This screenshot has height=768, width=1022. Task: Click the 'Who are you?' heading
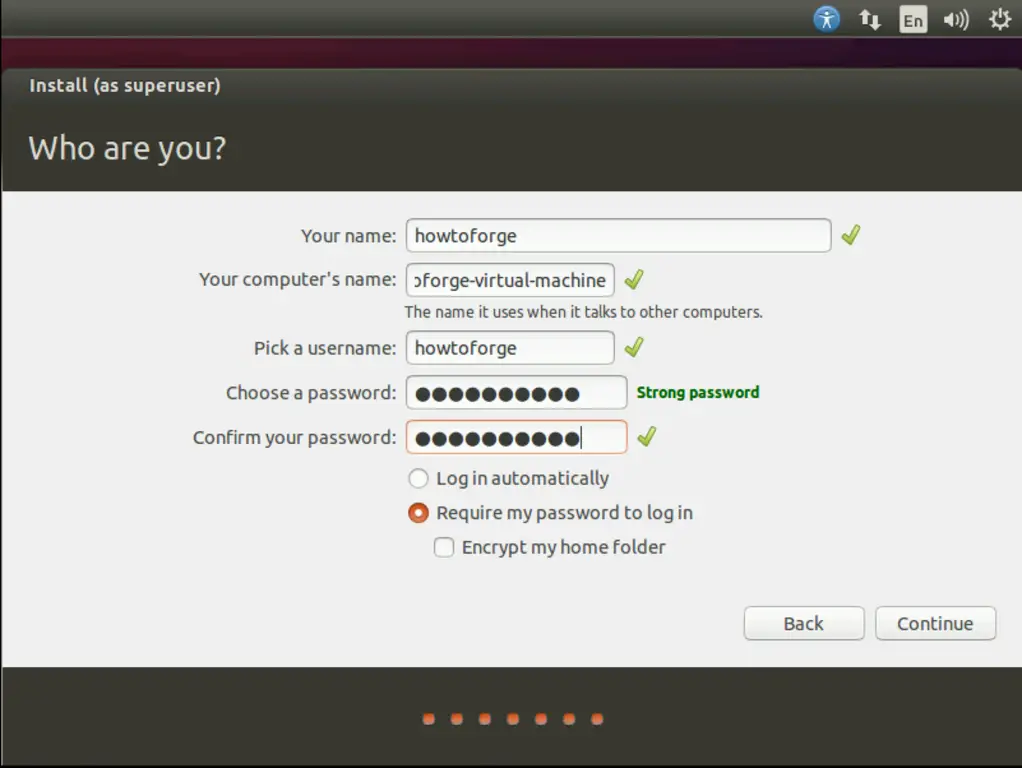click(127, 148)
